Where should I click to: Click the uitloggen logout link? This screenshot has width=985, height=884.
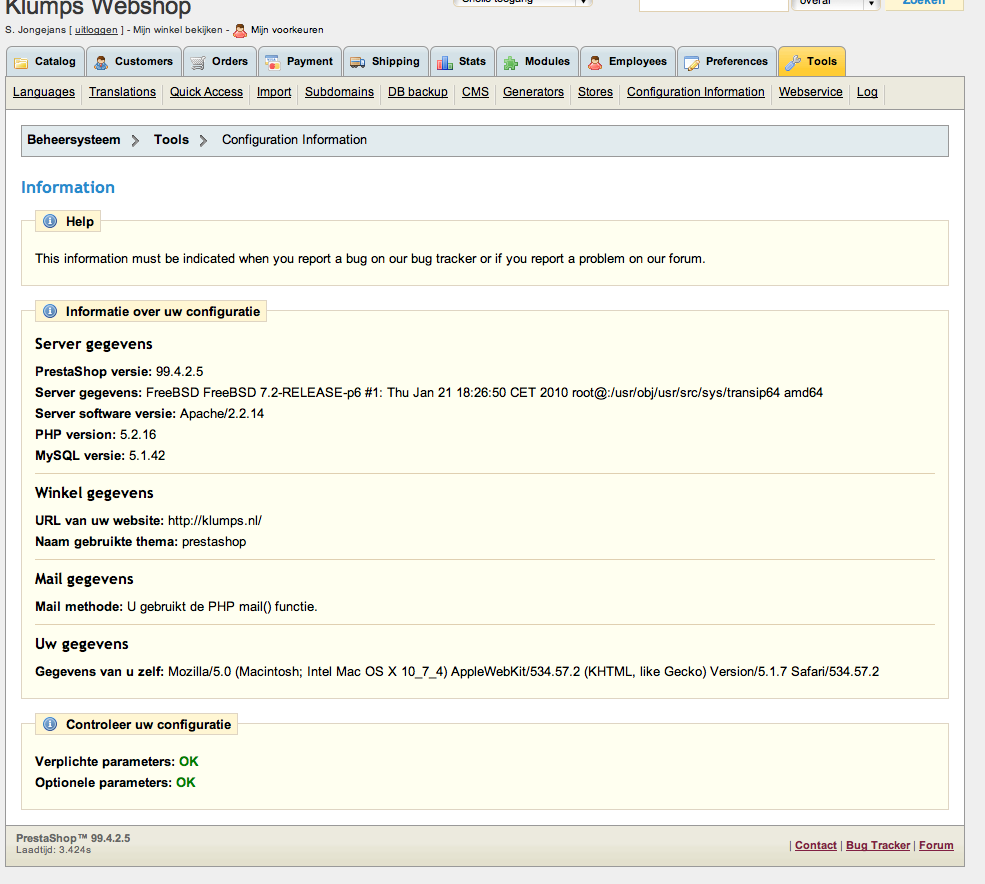pyautogui.click(x=96, y=30)
